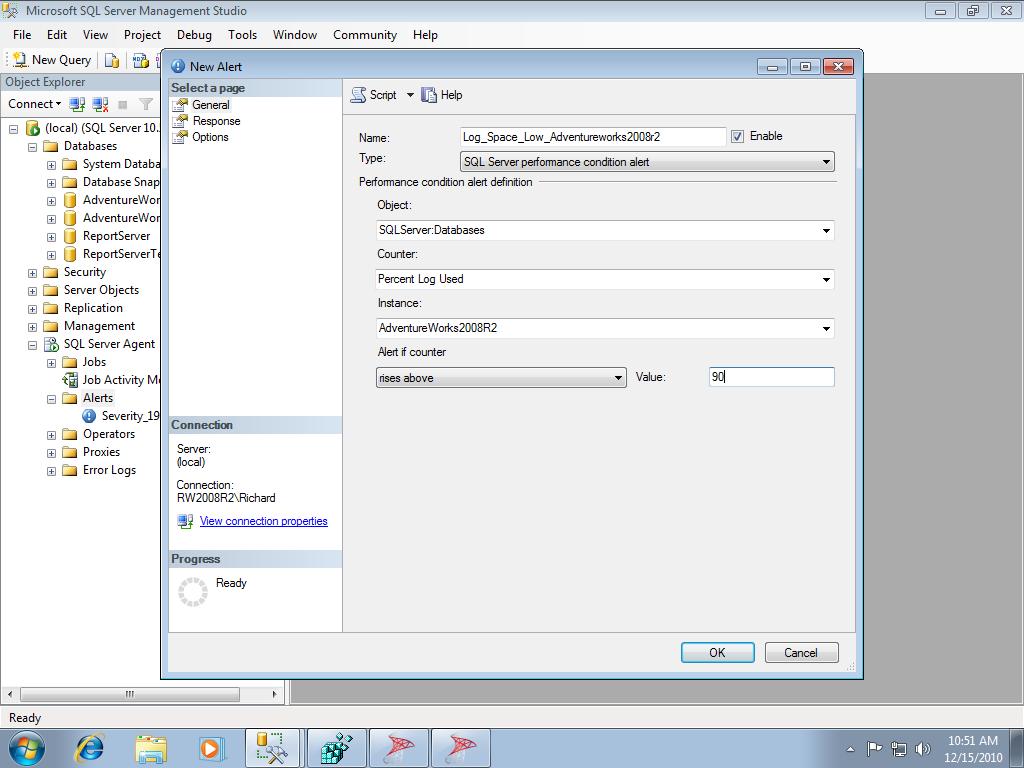Launch Internet Explorer from taskbar
Viewport: 1024px width, 768px height.
click(89, 748)
